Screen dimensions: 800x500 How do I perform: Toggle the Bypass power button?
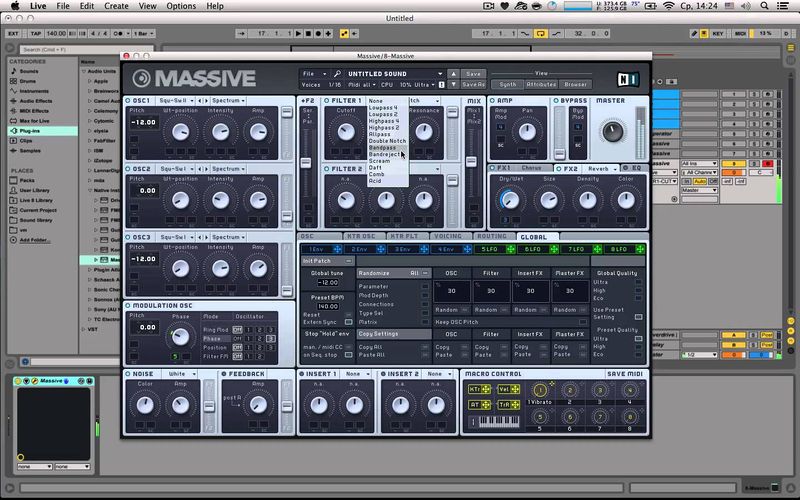[556, 101]
